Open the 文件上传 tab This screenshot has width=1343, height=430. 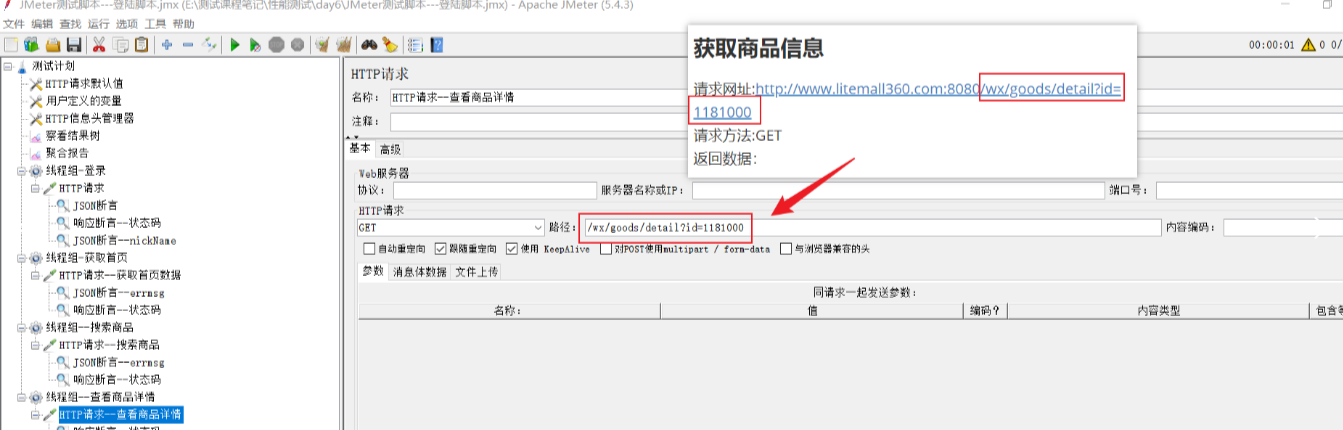[476, 271]
